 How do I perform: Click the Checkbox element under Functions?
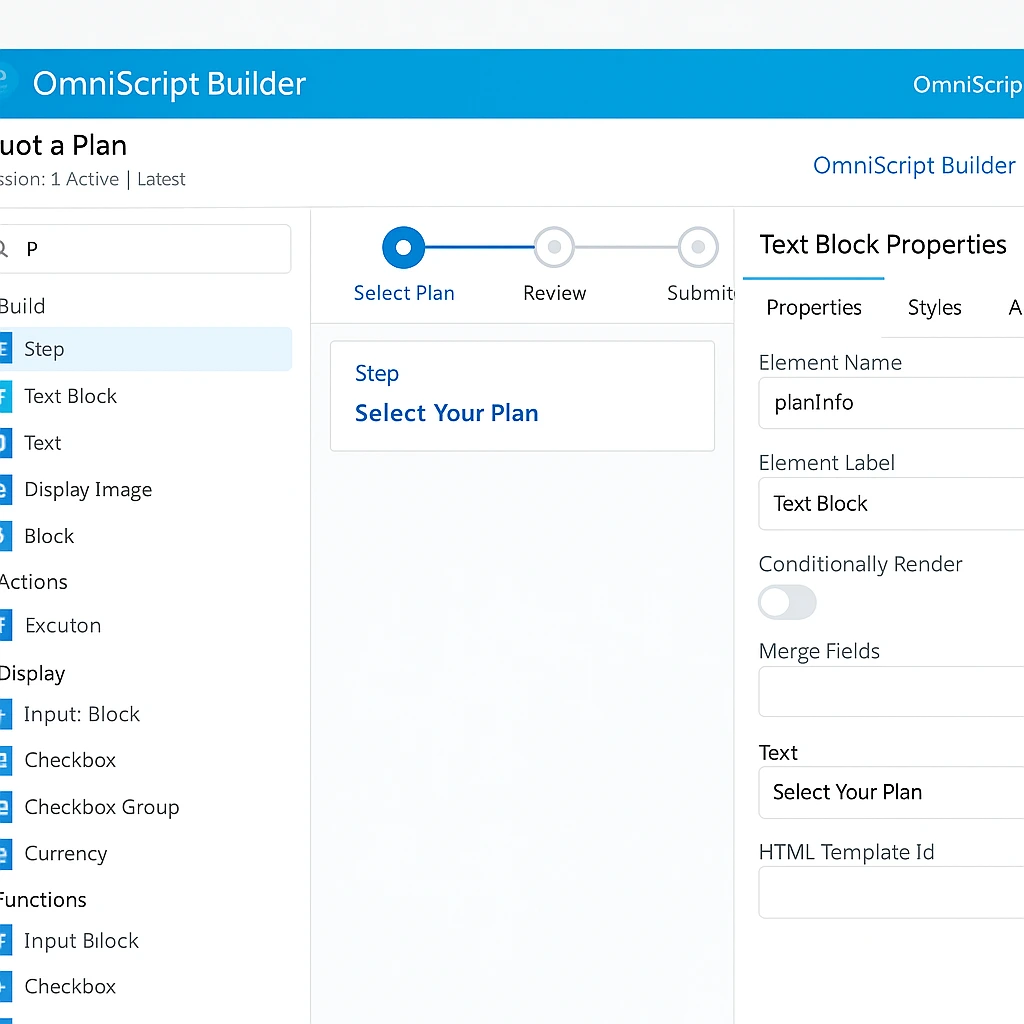tap(6, 986)
